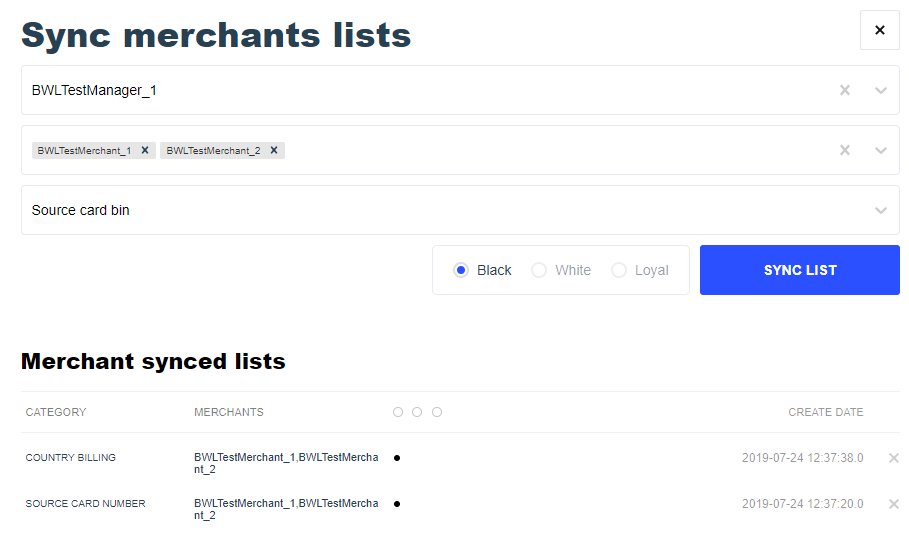Expand the BWLTestManager_1 manager dropdown
This screenshot has height=540, width=909.
tap(880, 90)
